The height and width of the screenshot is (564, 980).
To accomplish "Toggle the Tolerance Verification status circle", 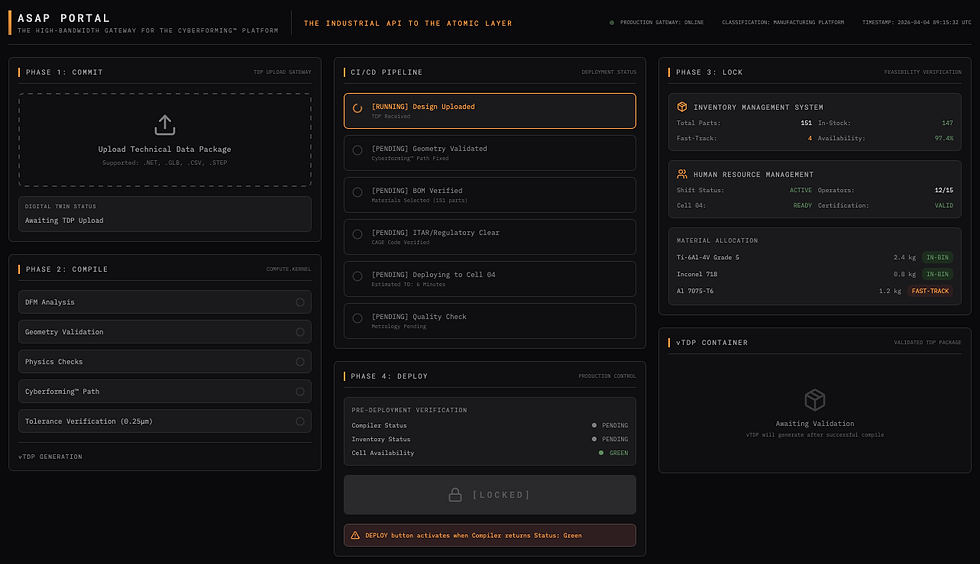I will (300, 421).
